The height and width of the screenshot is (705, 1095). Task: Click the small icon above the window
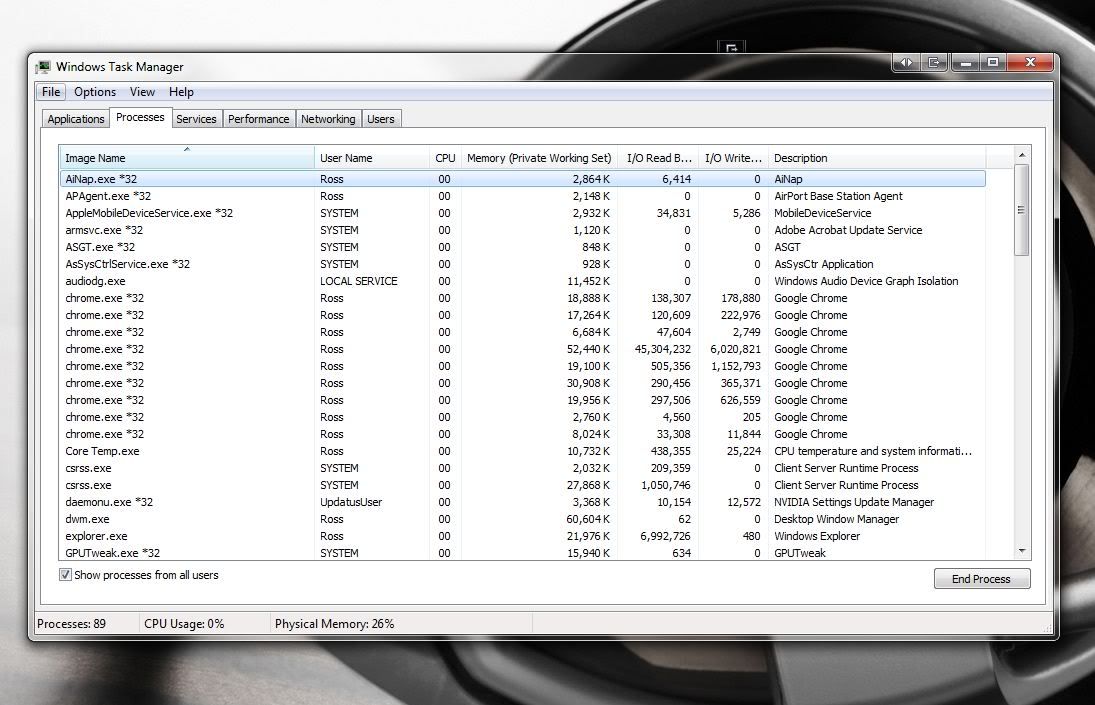731,48
